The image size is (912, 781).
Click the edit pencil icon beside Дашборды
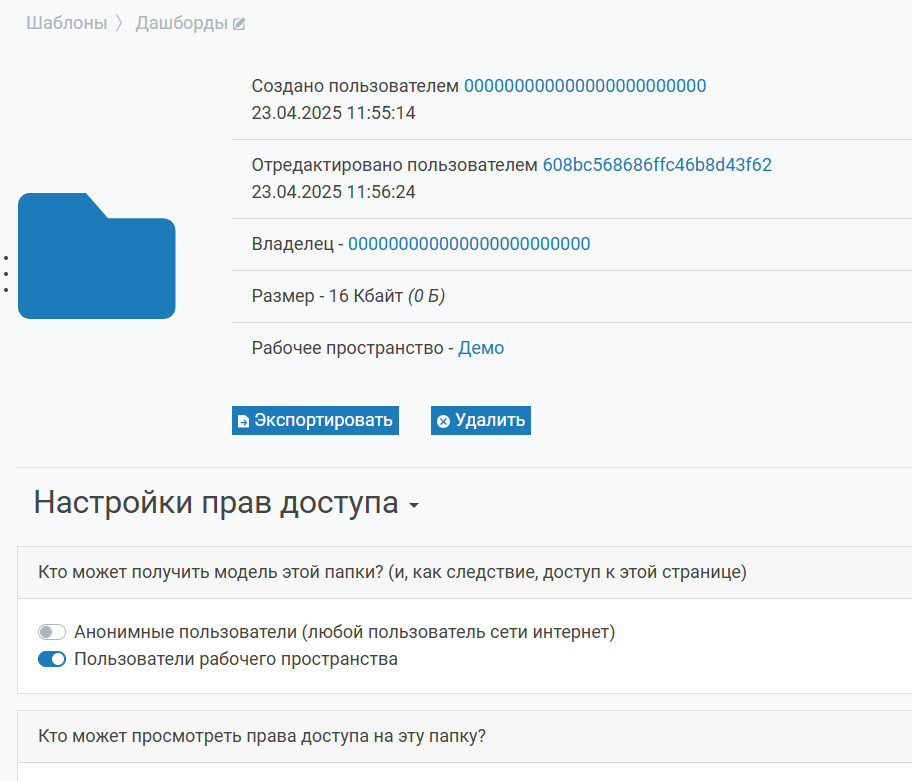[x=239, y=24]
